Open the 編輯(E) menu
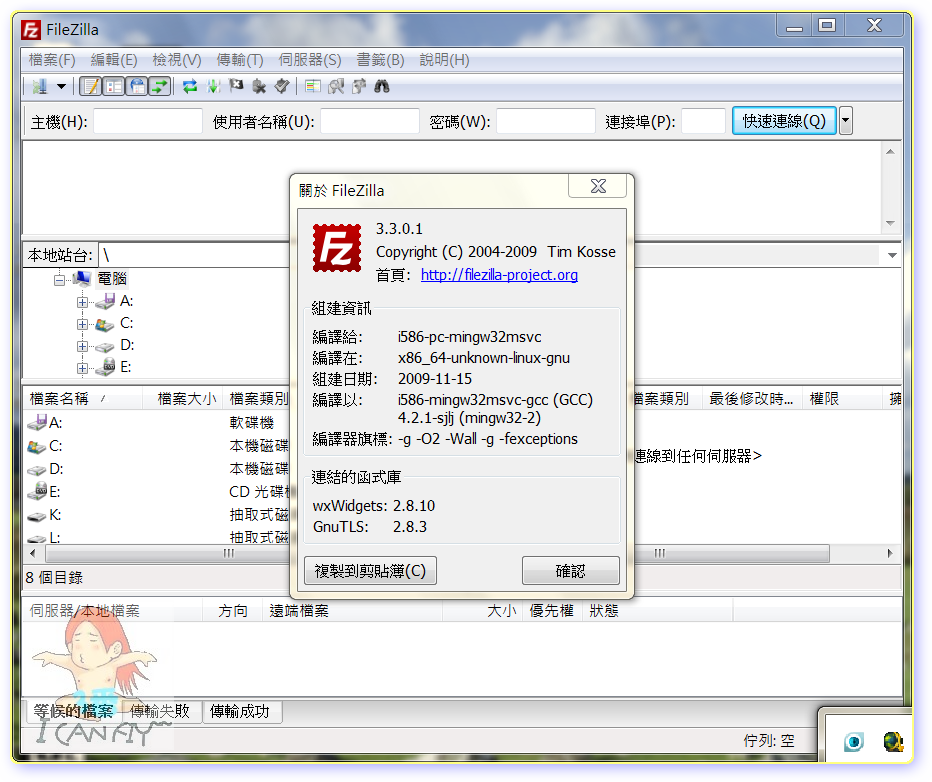932x782 pixels. pyautogui.click(x=114, y=60)
